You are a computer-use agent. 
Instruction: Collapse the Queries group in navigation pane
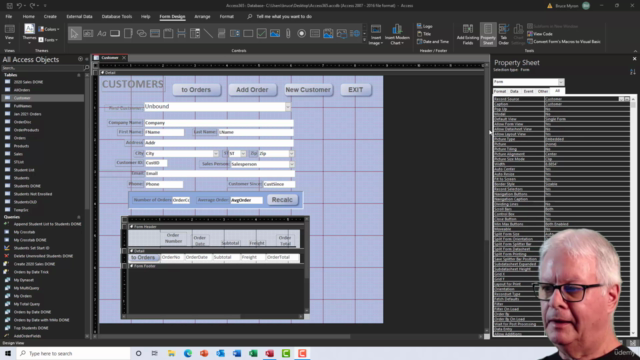coord(79,217)
